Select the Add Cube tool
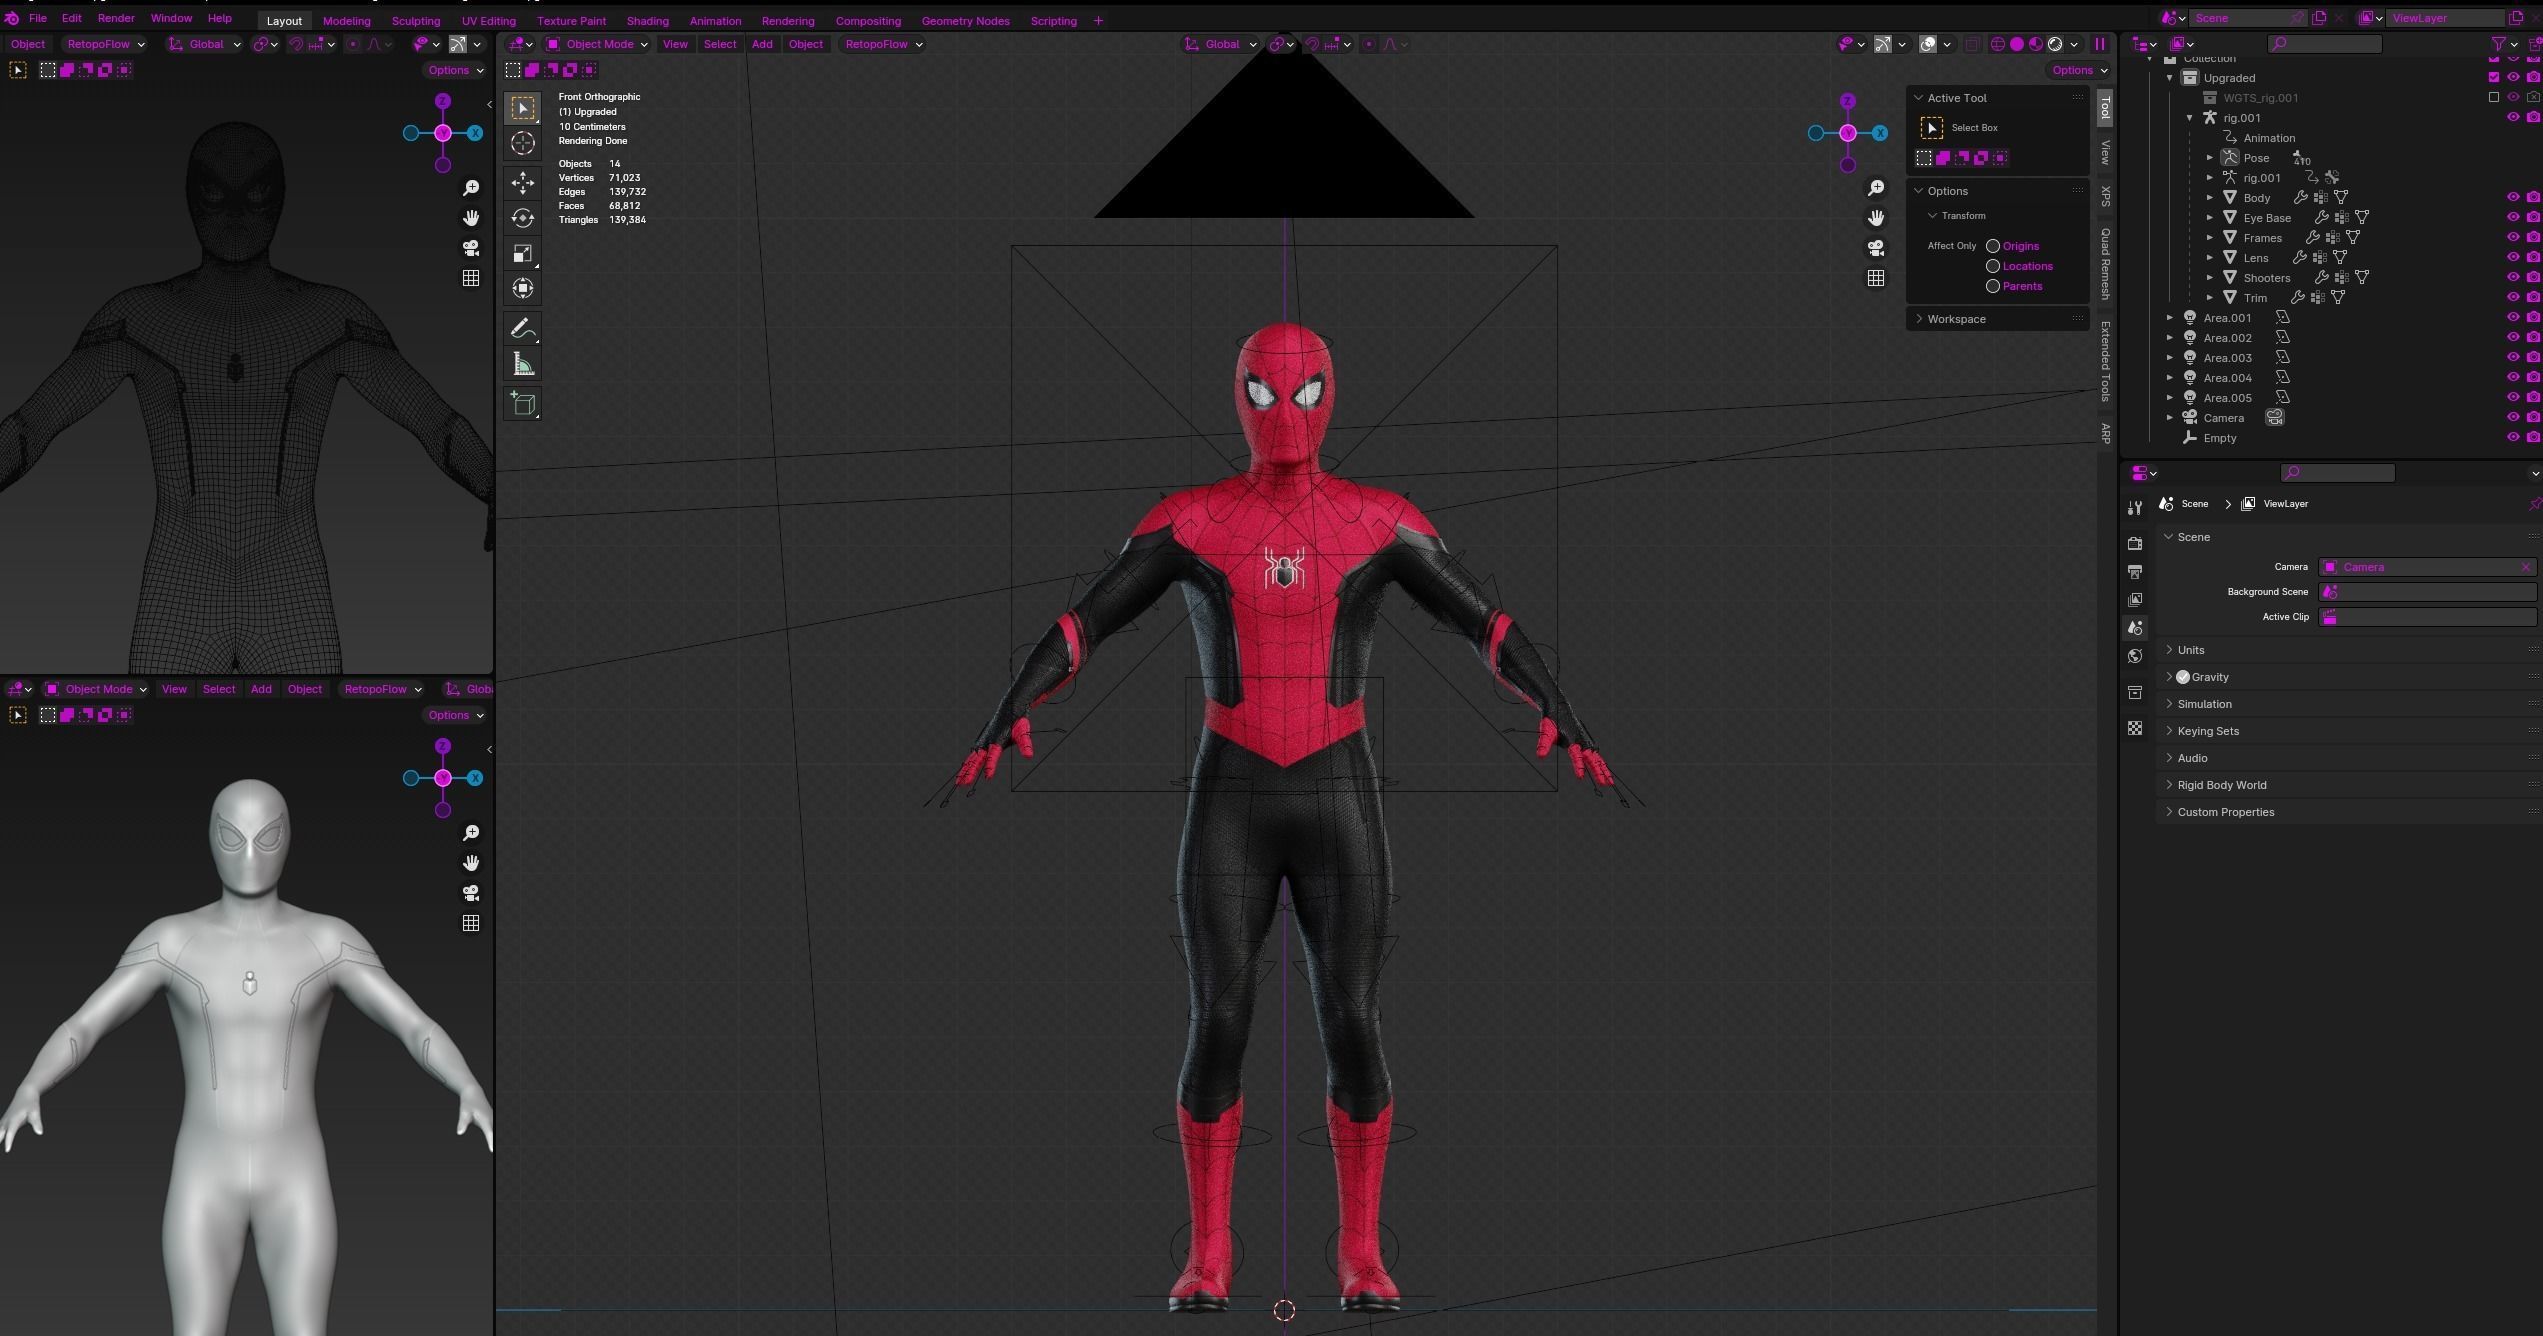2543x1336 pixels. 522,404
